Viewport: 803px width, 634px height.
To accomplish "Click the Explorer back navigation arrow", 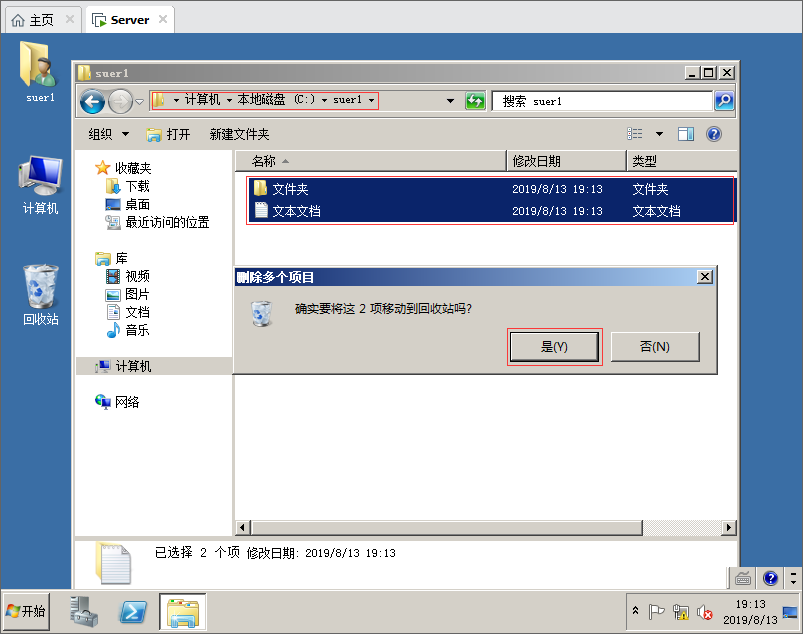I will pos(92,101).
